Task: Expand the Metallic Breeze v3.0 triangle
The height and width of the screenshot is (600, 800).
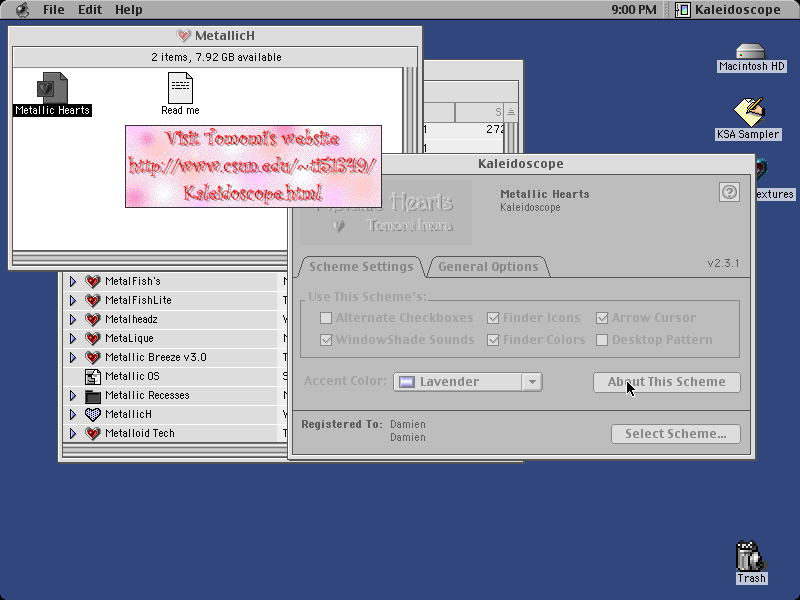Action: click(73, 357)
